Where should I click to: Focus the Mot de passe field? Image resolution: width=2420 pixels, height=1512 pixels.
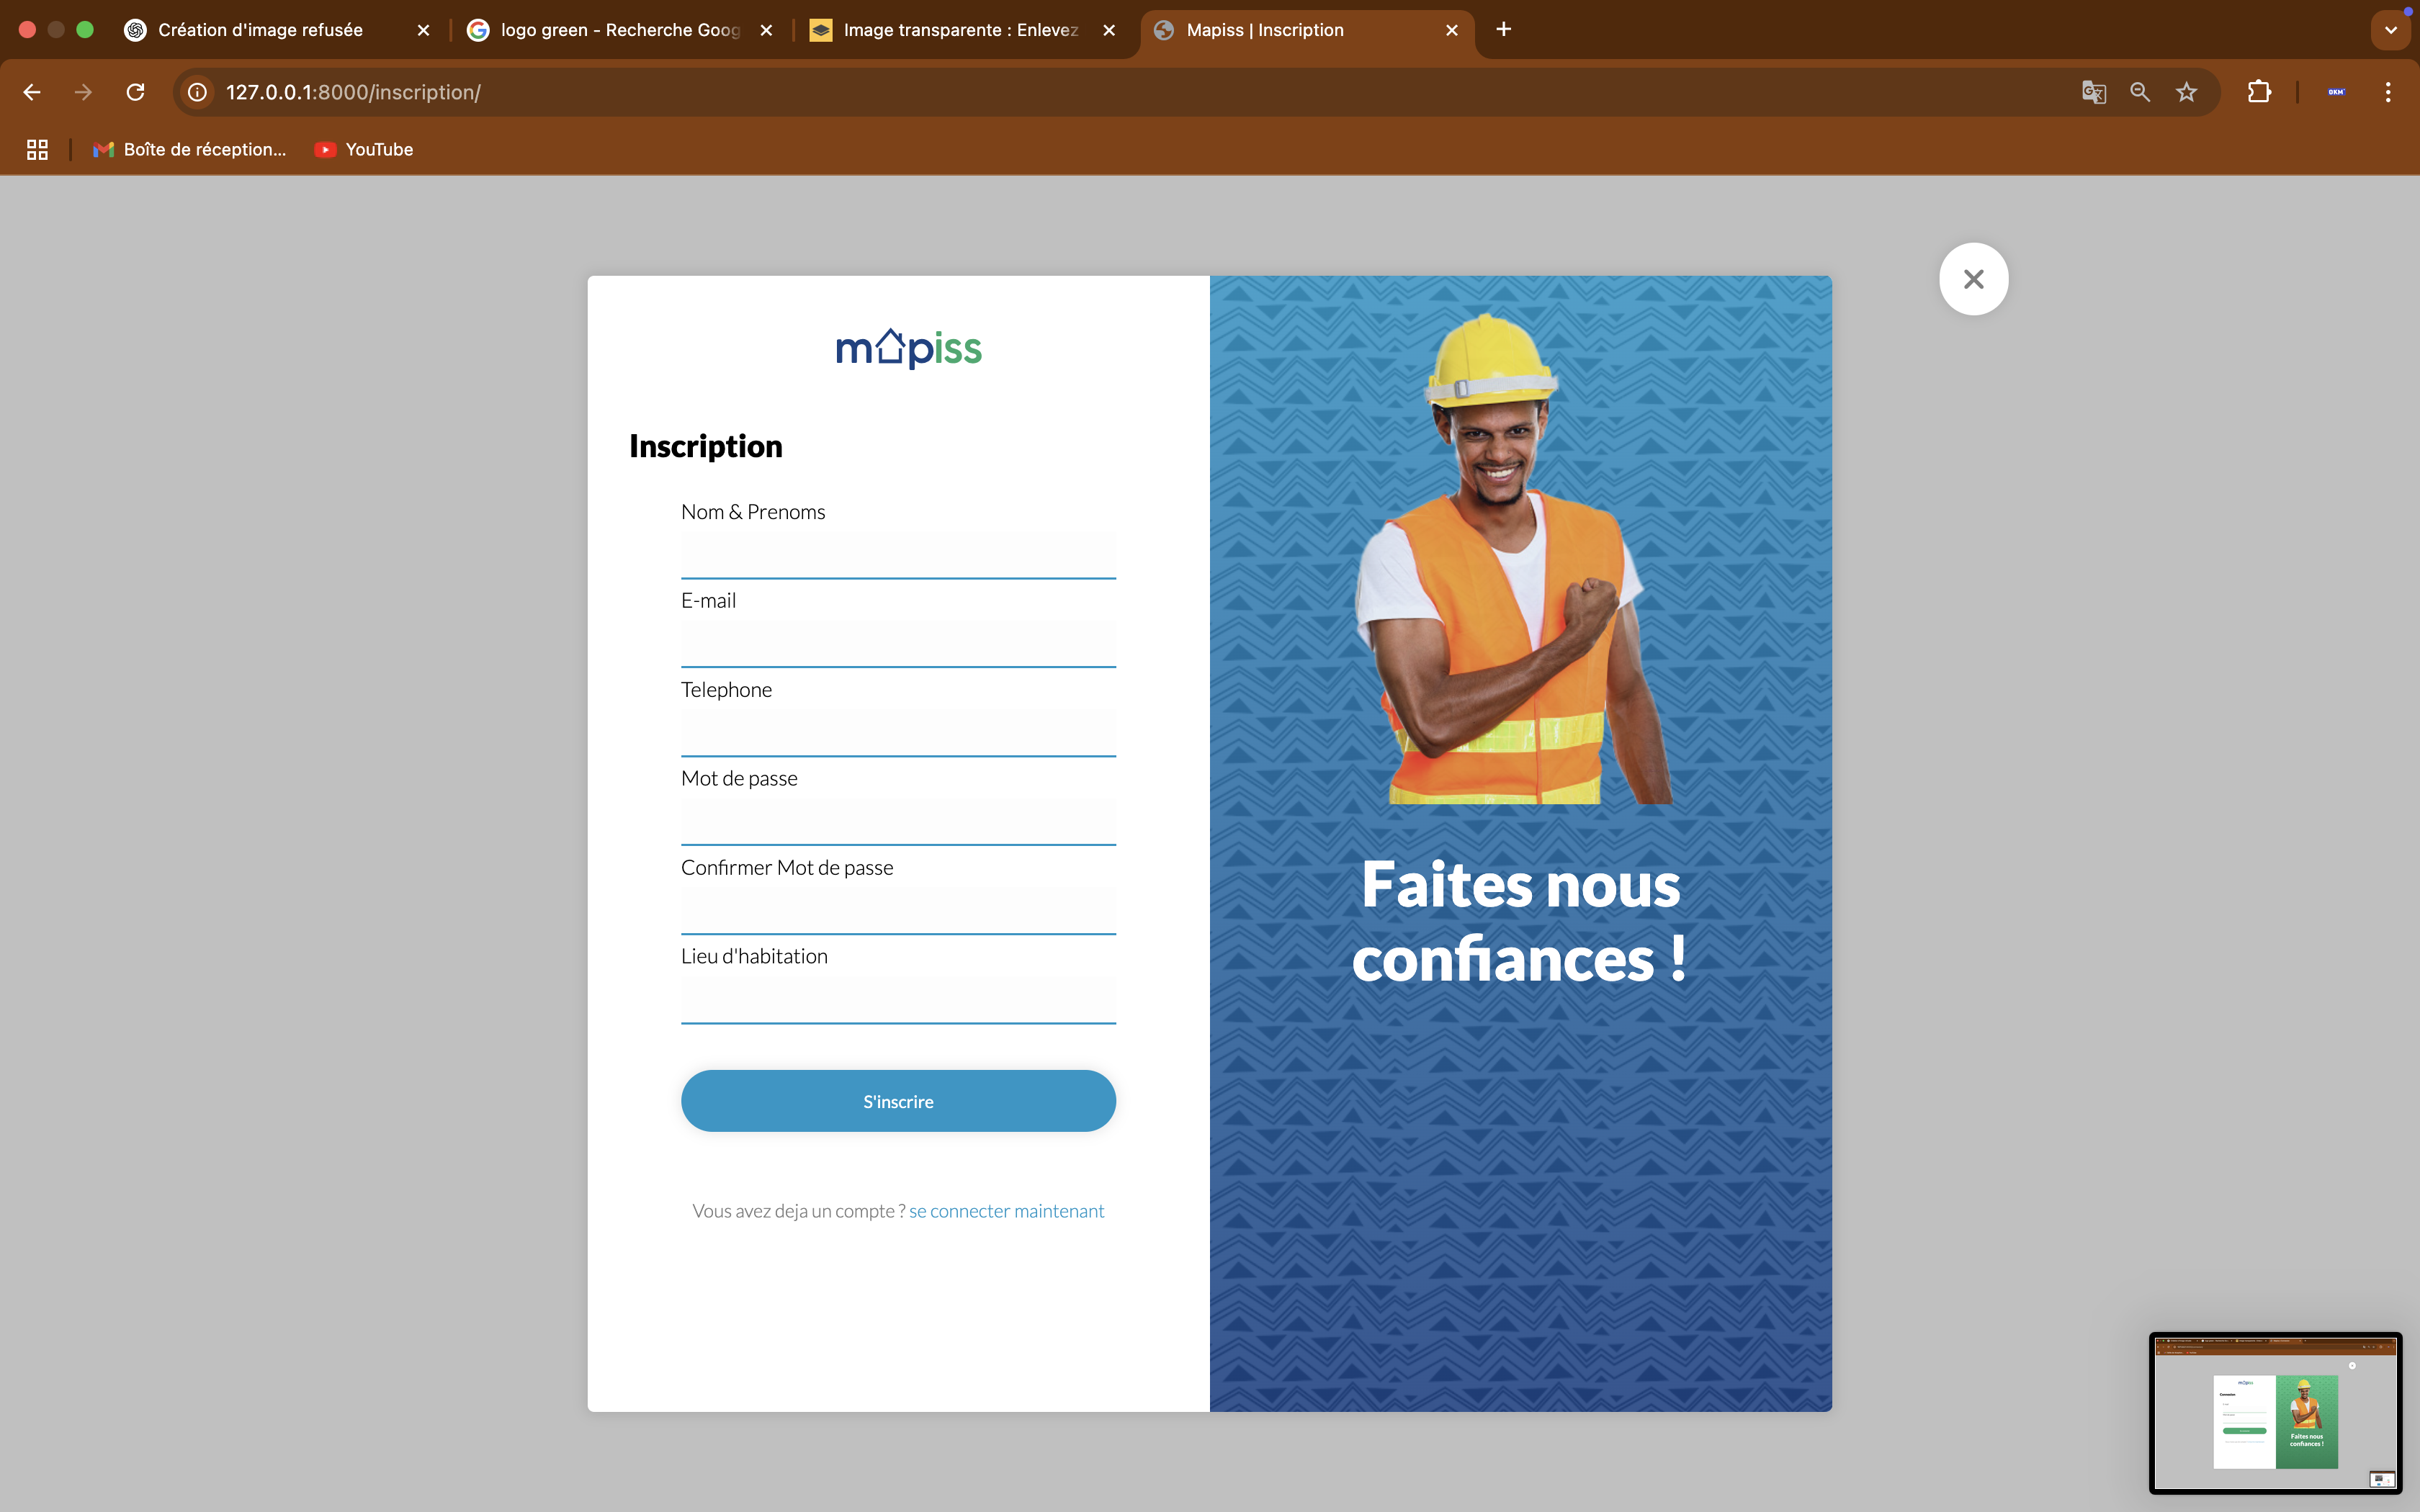tap(898, 821)
